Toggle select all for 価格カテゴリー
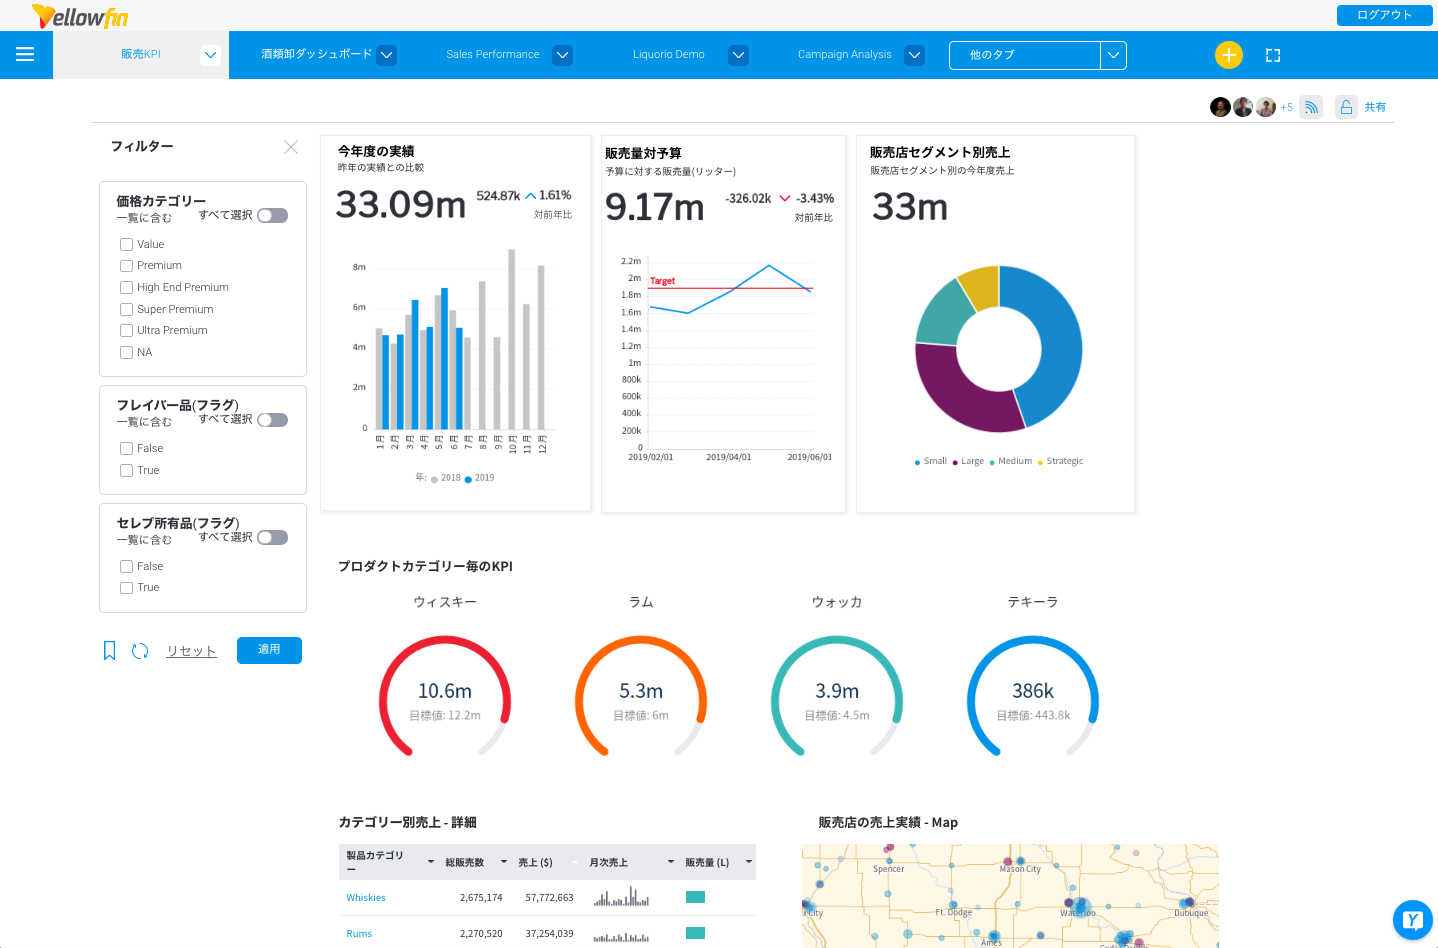This screenshot has width=1438, height=948. 272,216
